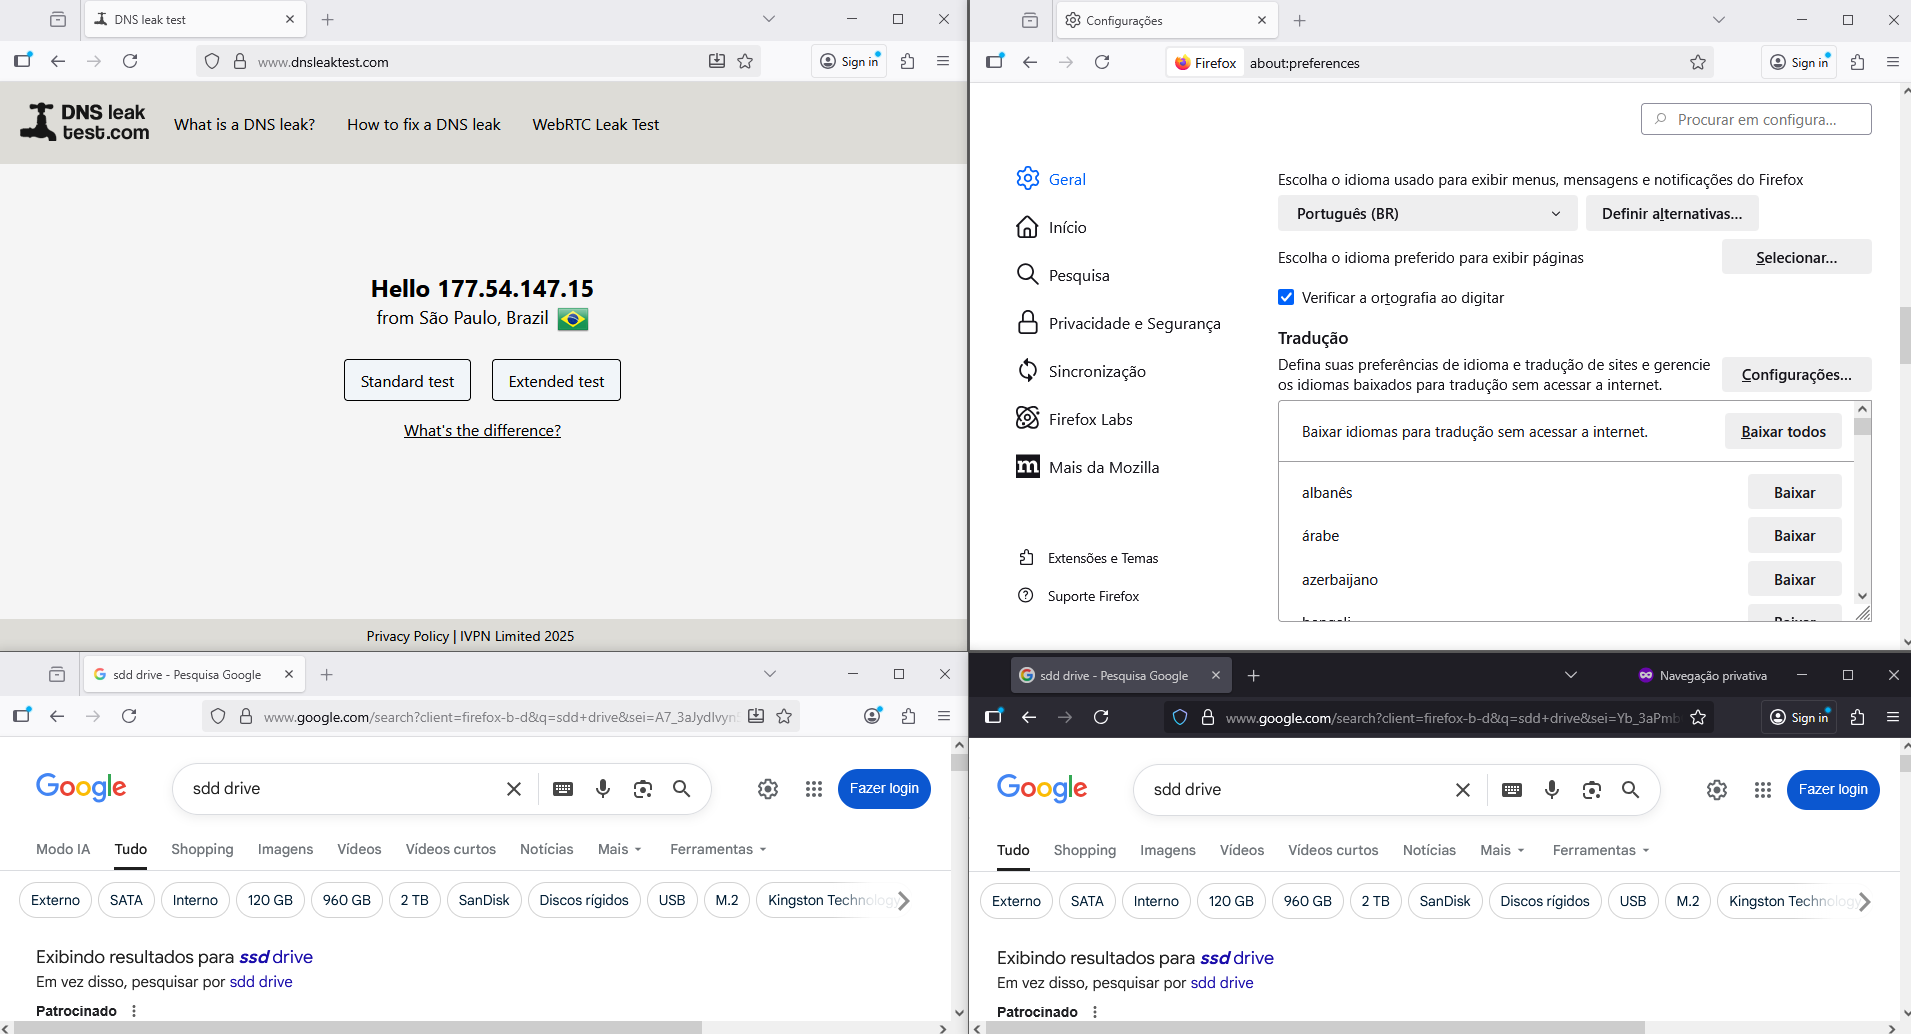Expand Mais menu in normal Google window
Screen dimensions: 1911x1034
pos(620,849)
